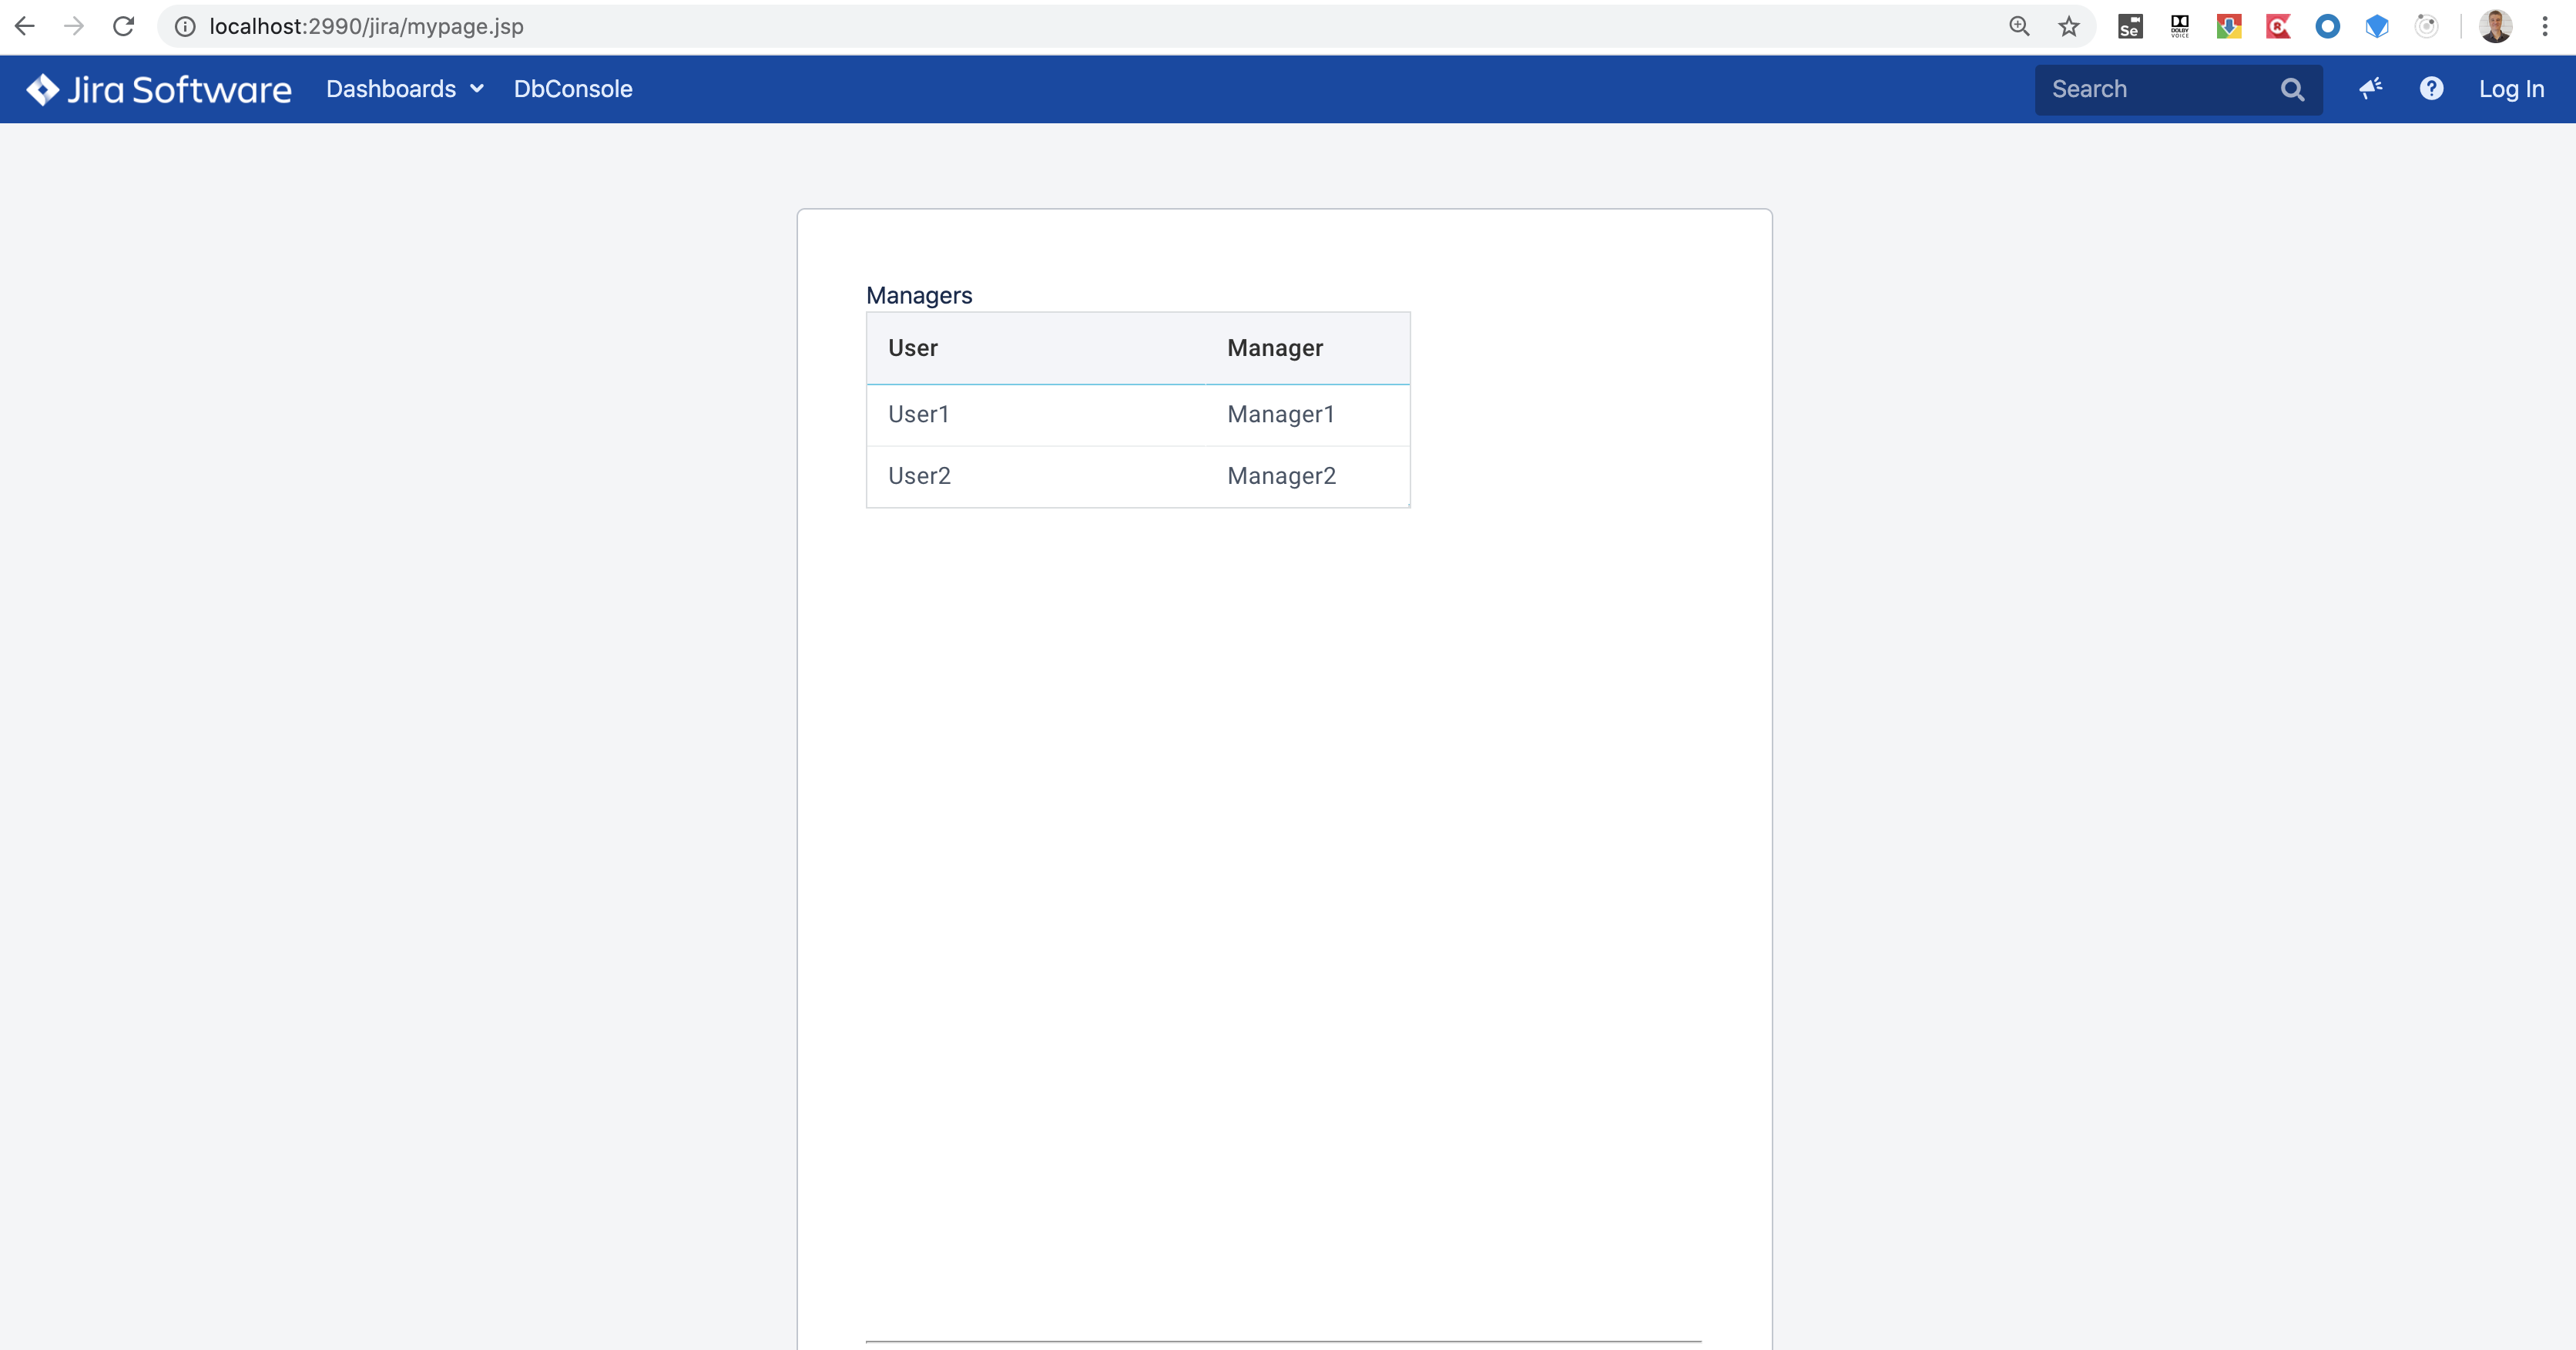Click the blue shield extension icon
Image resolution: width=2576 pixels, height=1350 pixels.
pos(2377,26)
